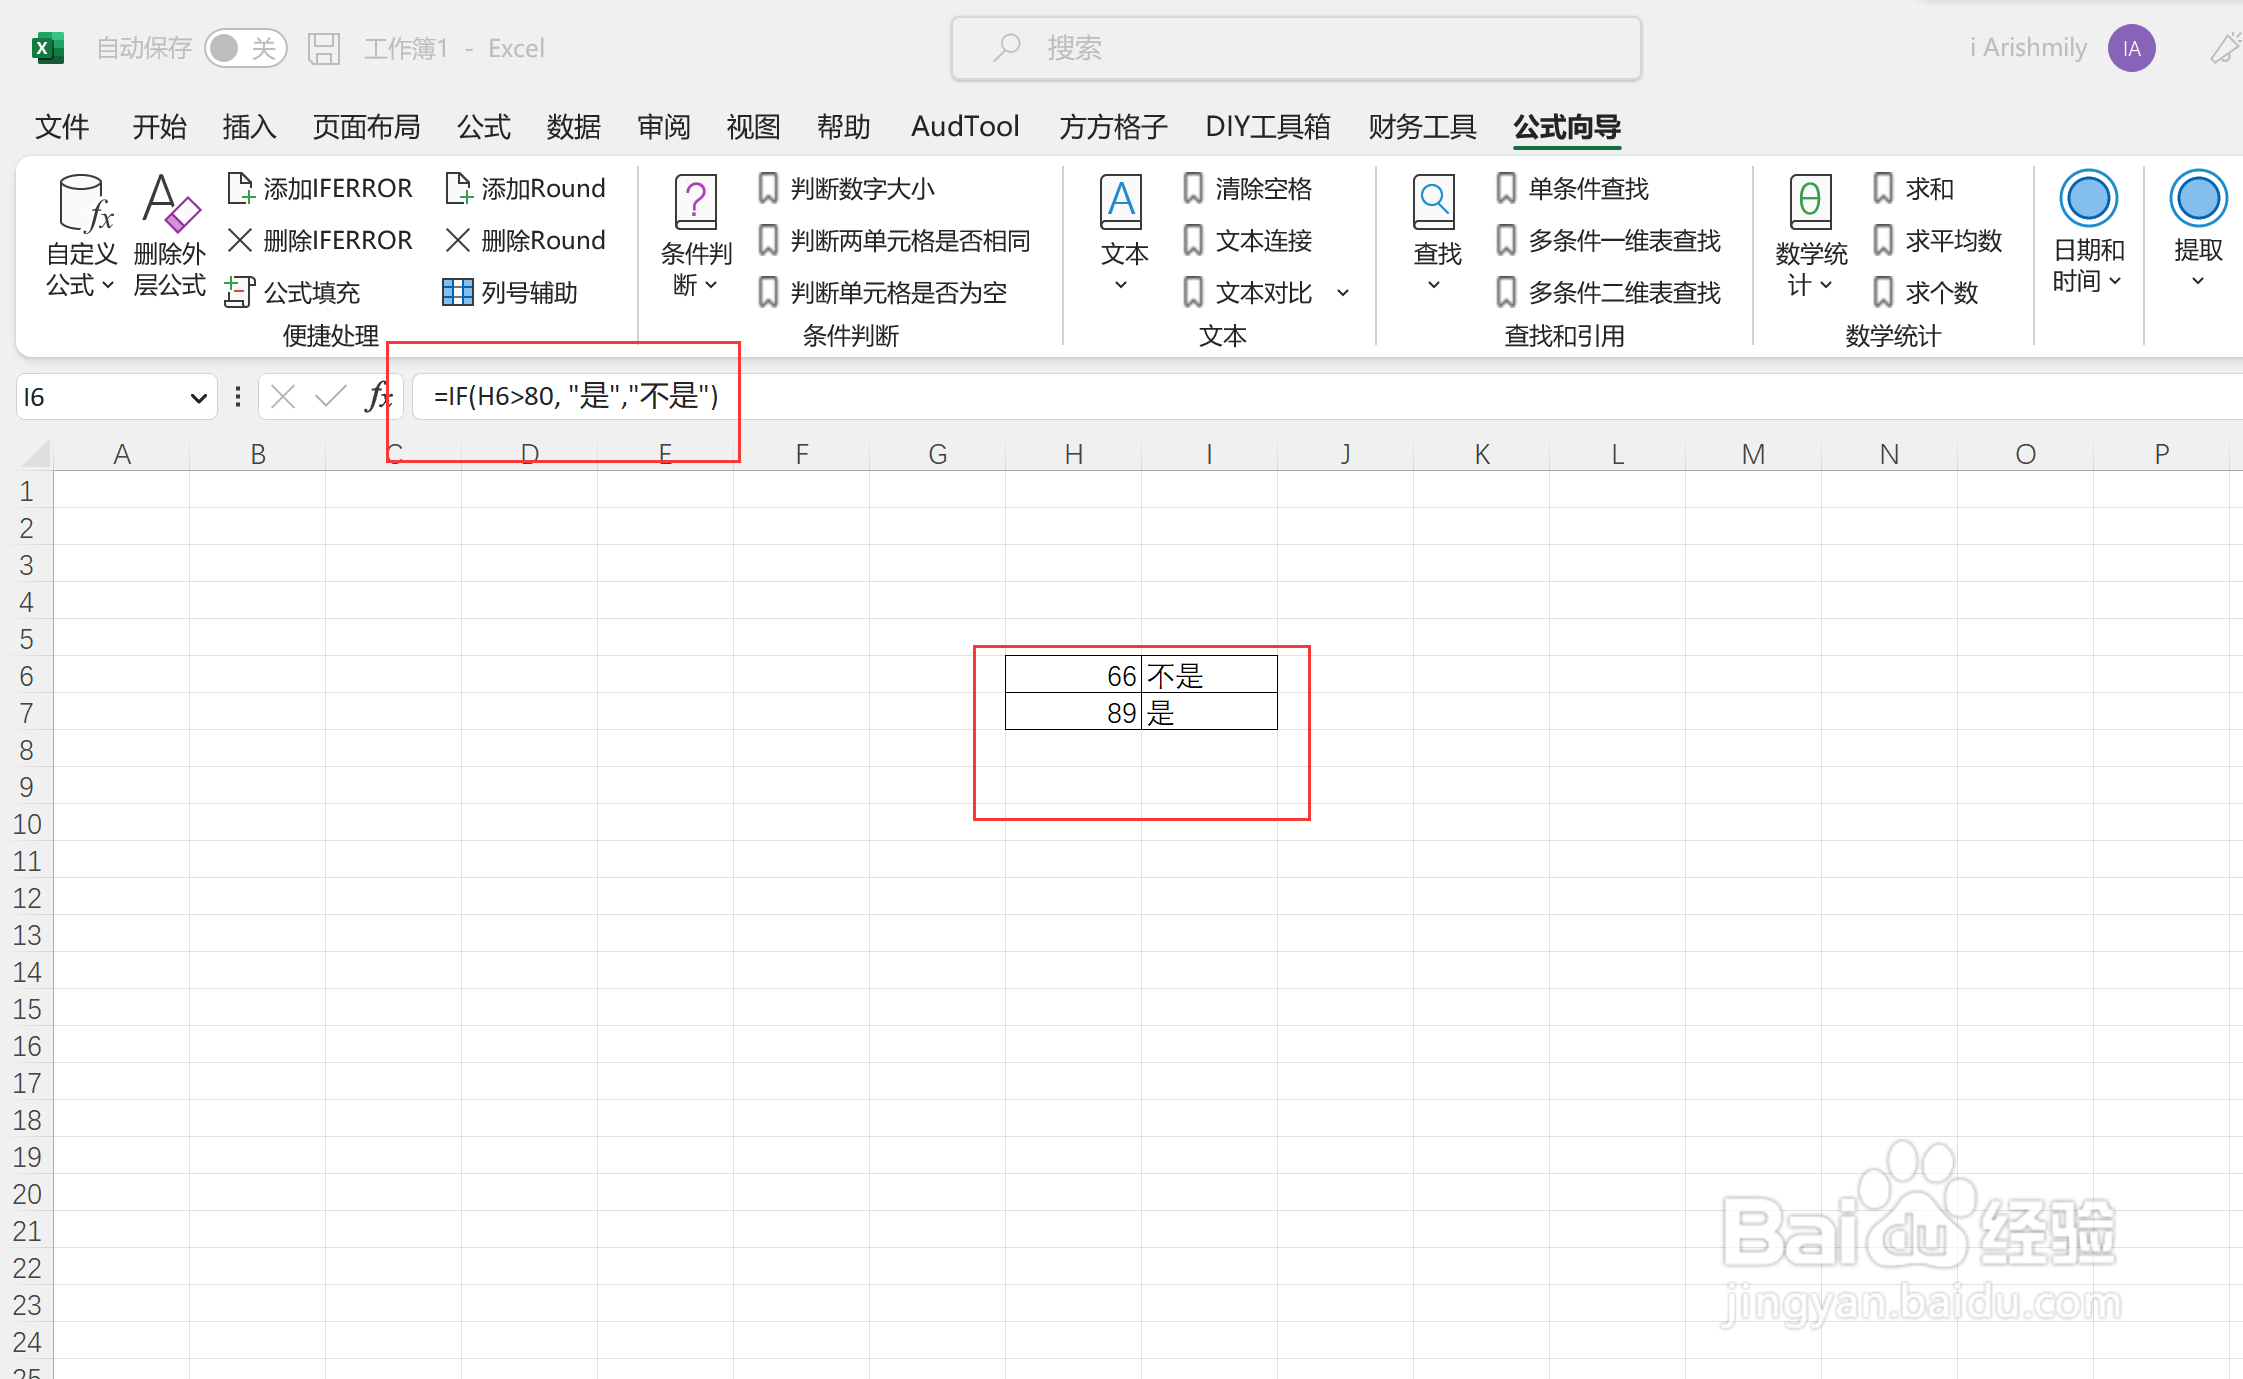Click the remove outer formula (删除外层公式) icon
Image resolution: width=2243 pixels, height=1379 pixels.
coord(169,205)
